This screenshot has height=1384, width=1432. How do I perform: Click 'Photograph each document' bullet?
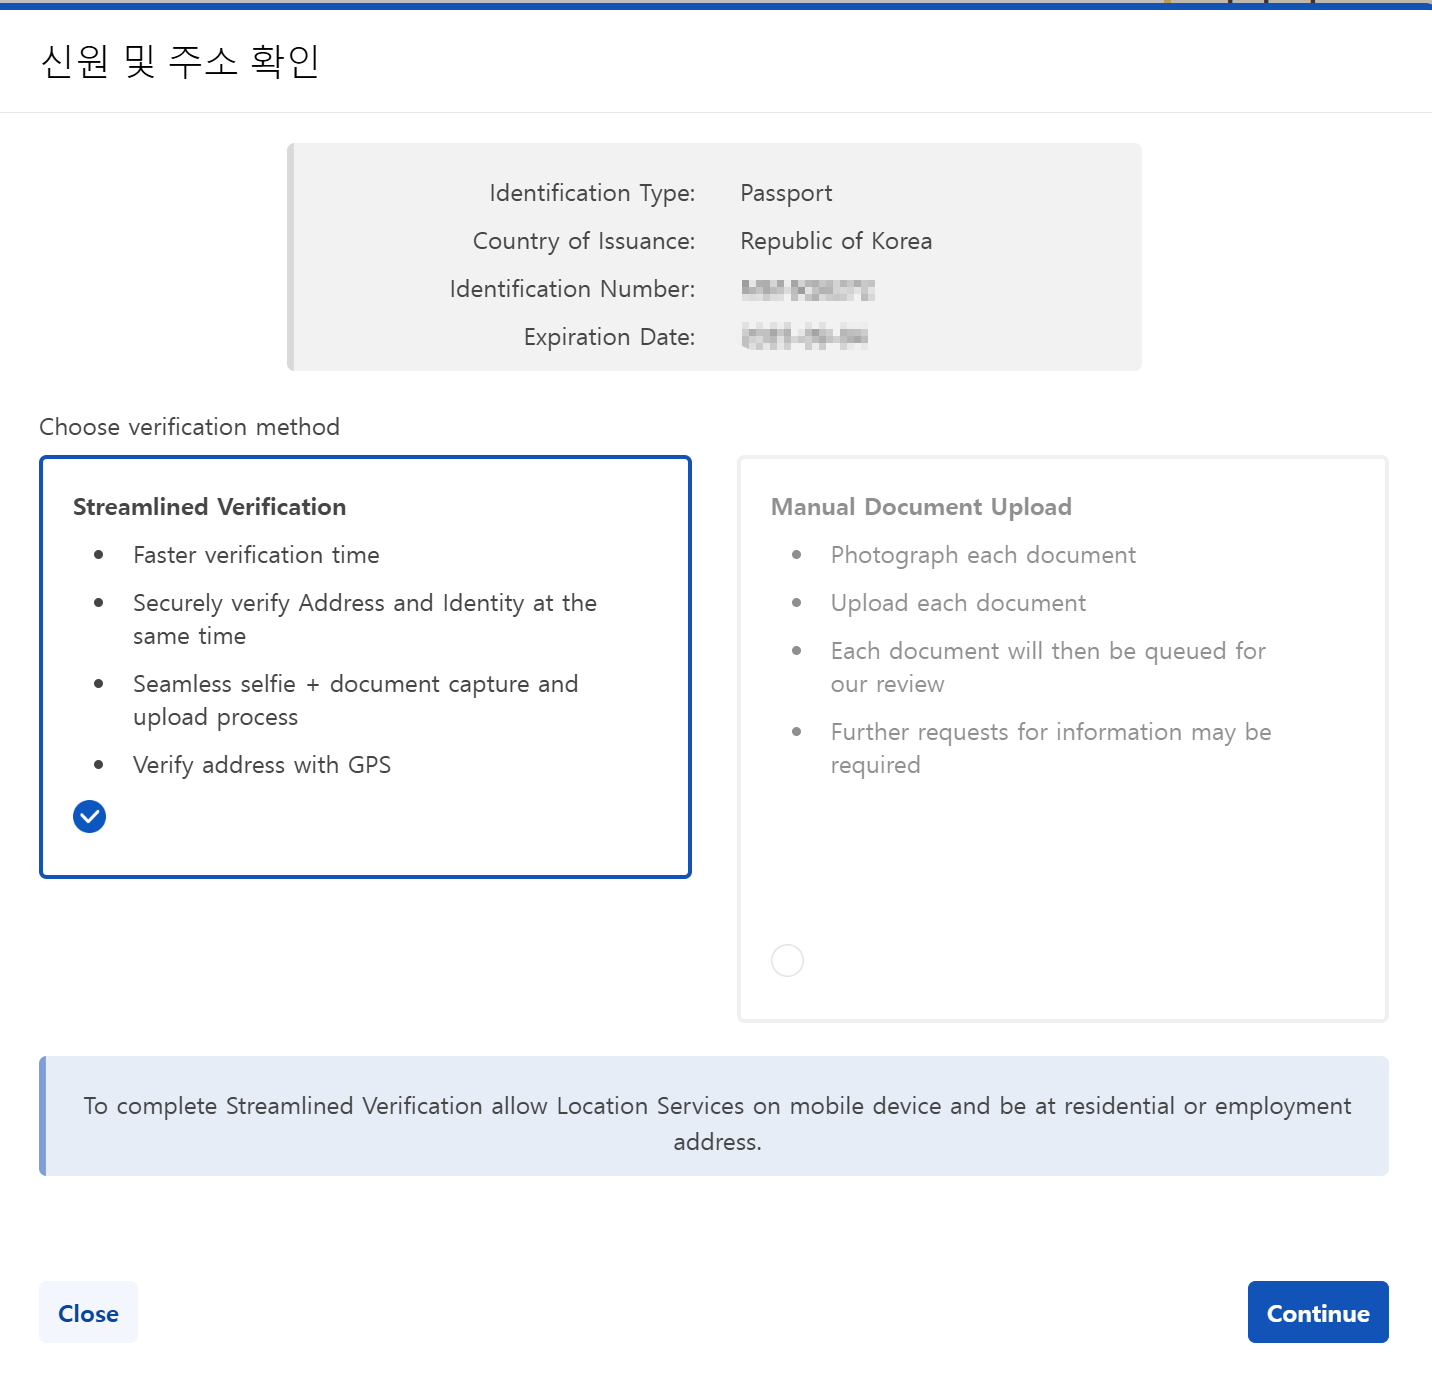click(x=983, y=555)
